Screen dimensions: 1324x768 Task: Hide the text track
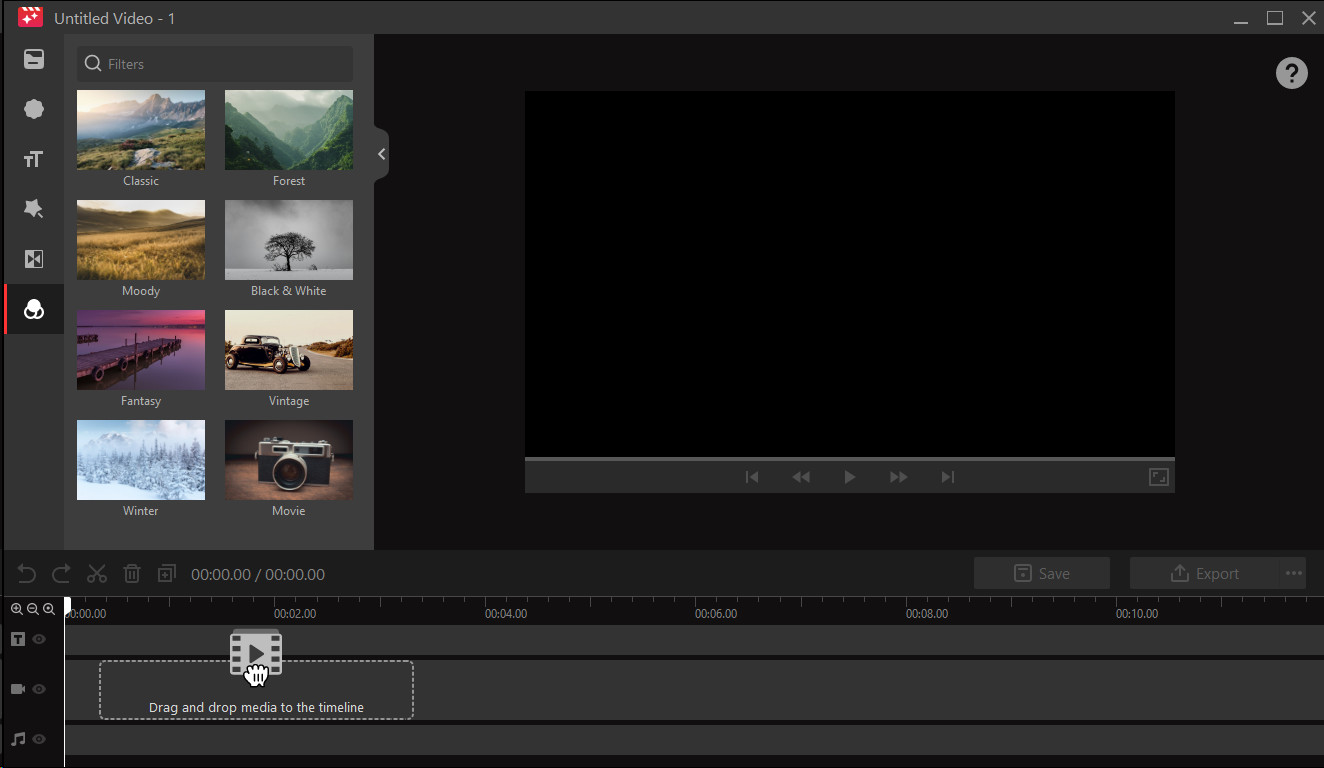[x=38, y=639]
